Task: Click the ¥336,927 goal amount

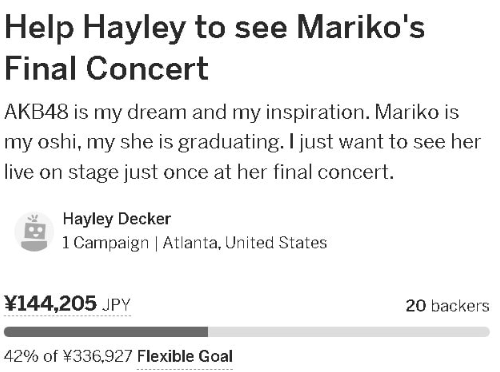Action: [98, 356]
